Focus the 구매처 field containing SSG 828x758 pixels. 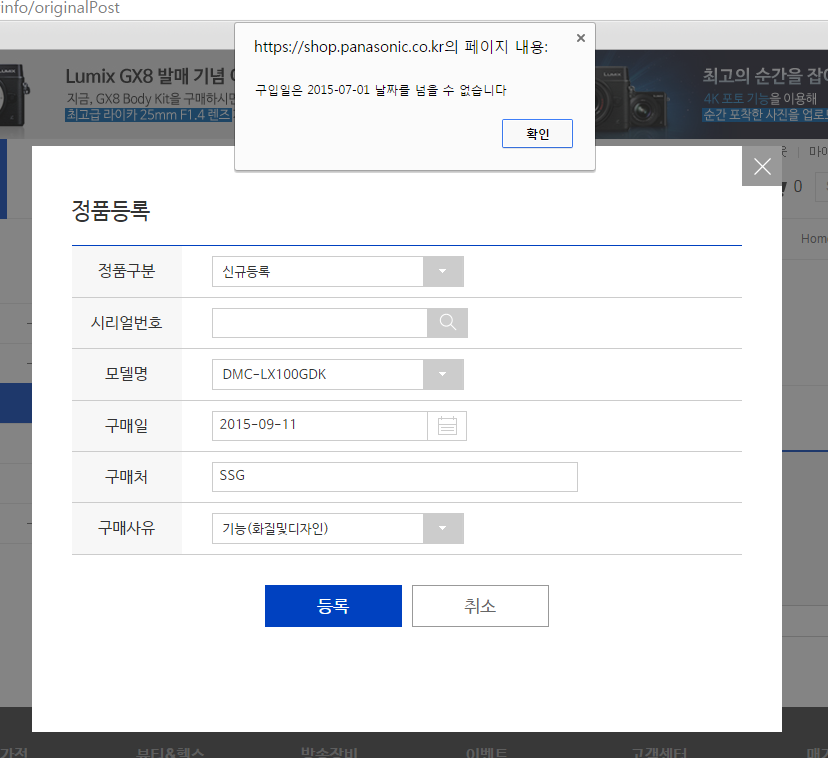tap(394, 477)
